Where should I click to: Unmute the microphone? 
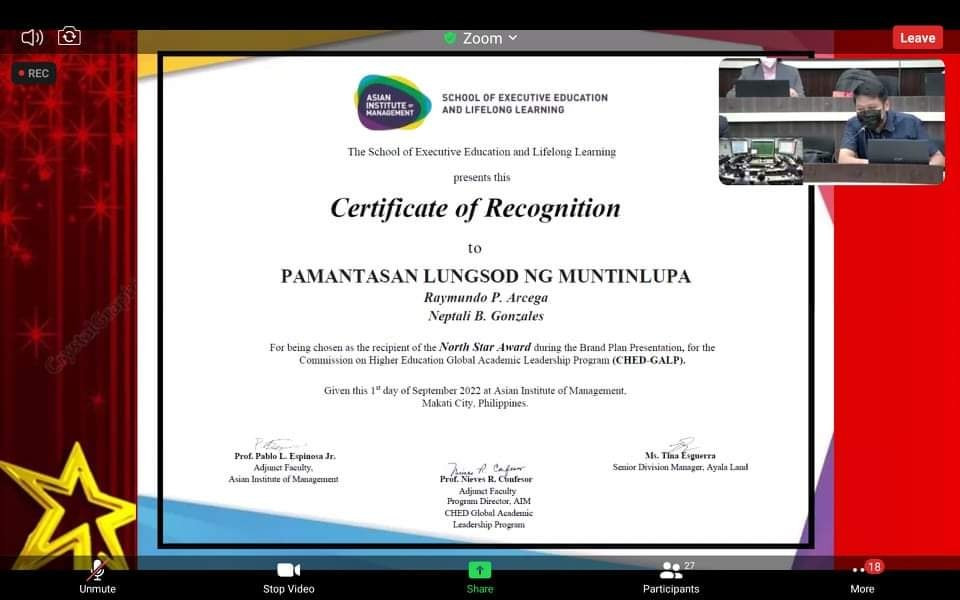[x=97, y=577]
